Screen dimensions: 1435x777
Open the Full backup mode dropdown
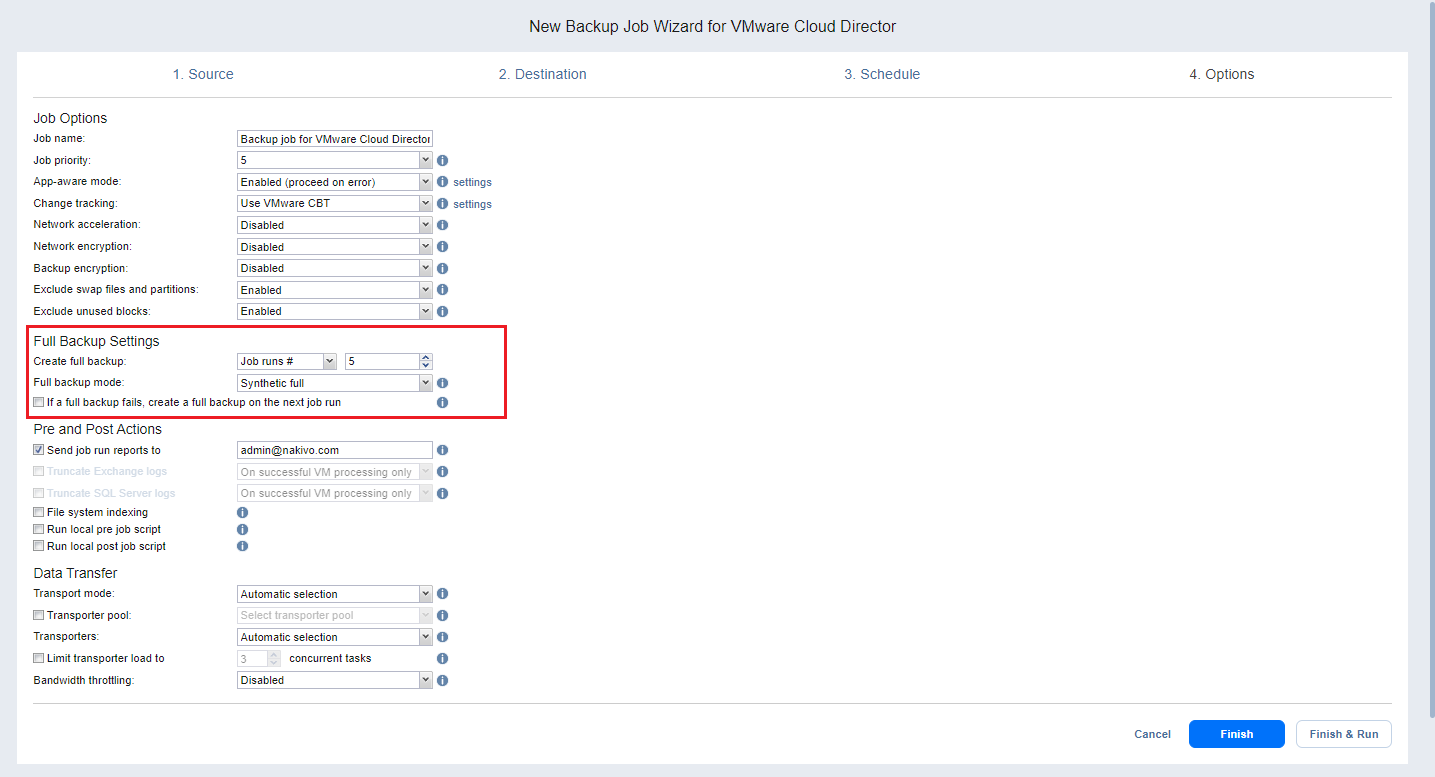coord(334,383)
